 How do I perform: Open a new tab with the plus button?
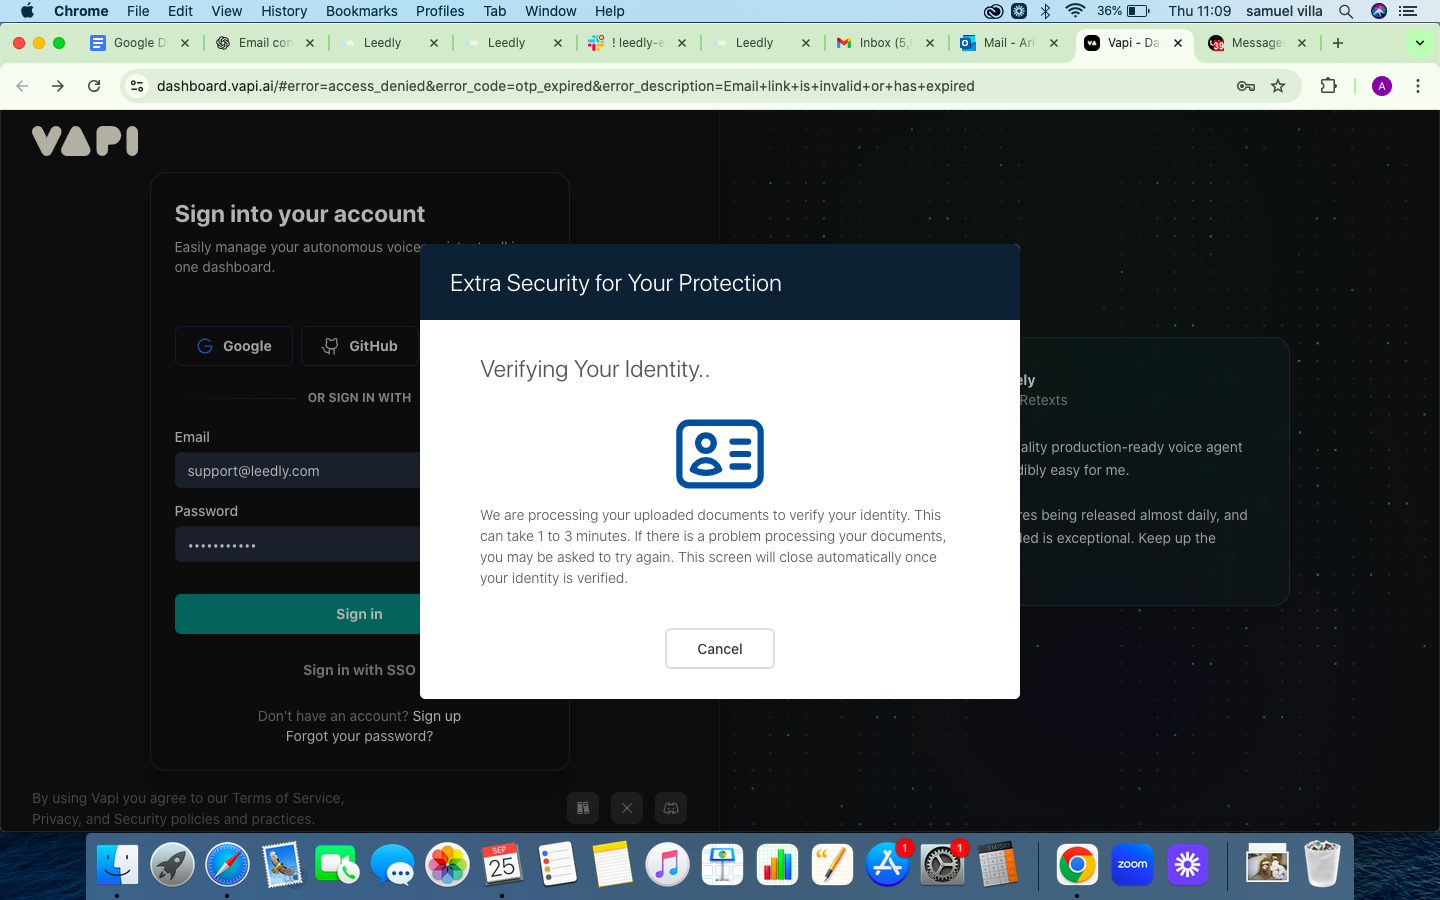click(x=1338, y=43)
